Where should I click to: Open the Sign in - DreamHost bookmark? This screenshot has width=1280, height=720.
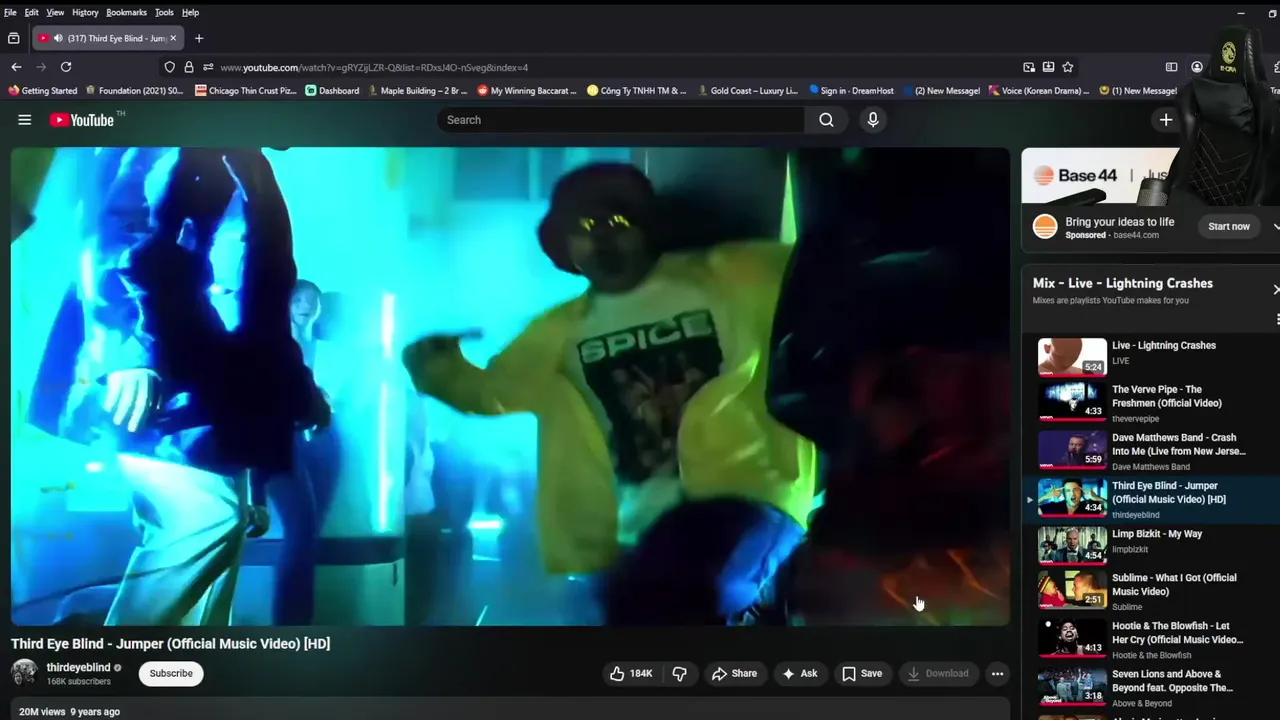(x=852, y=91)
